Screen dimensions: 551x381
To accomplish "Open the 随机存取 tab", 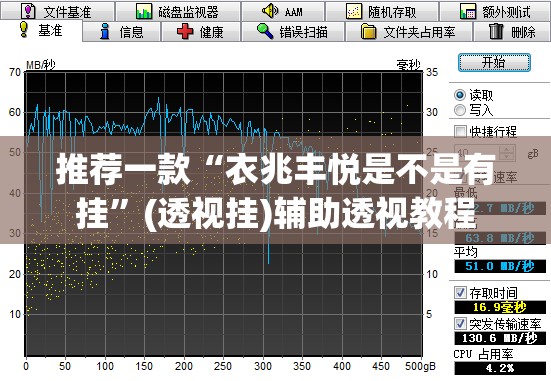I will [382, 11].
